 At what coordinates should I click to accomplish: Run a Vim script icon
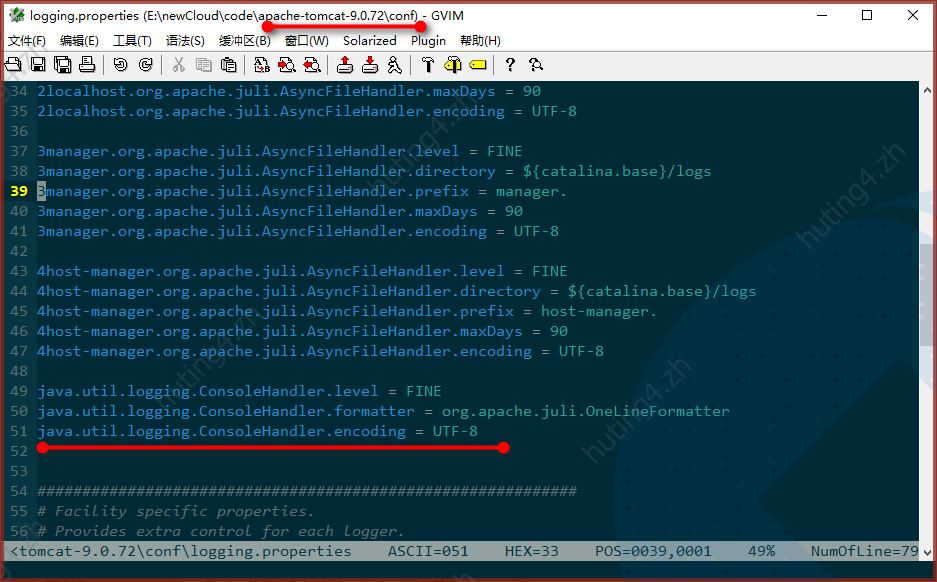coord(394,65)
